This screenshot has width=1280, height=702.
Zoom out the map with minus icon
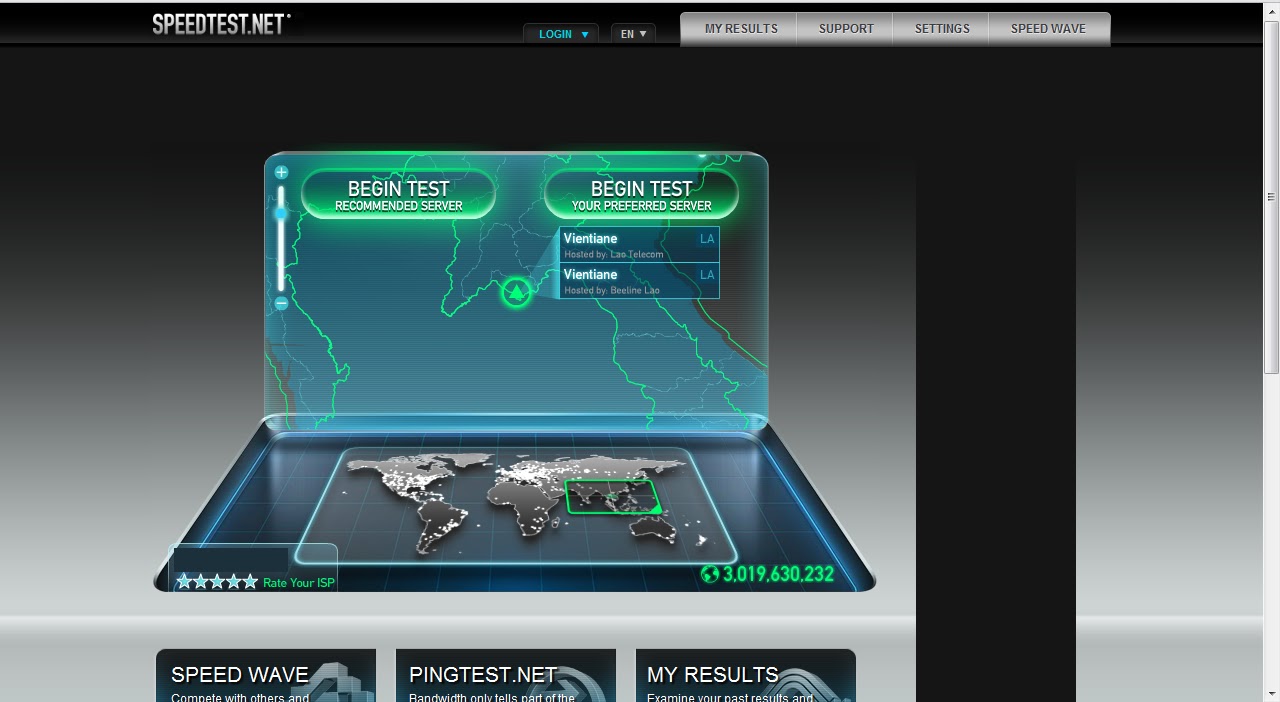tap(281, 303)
